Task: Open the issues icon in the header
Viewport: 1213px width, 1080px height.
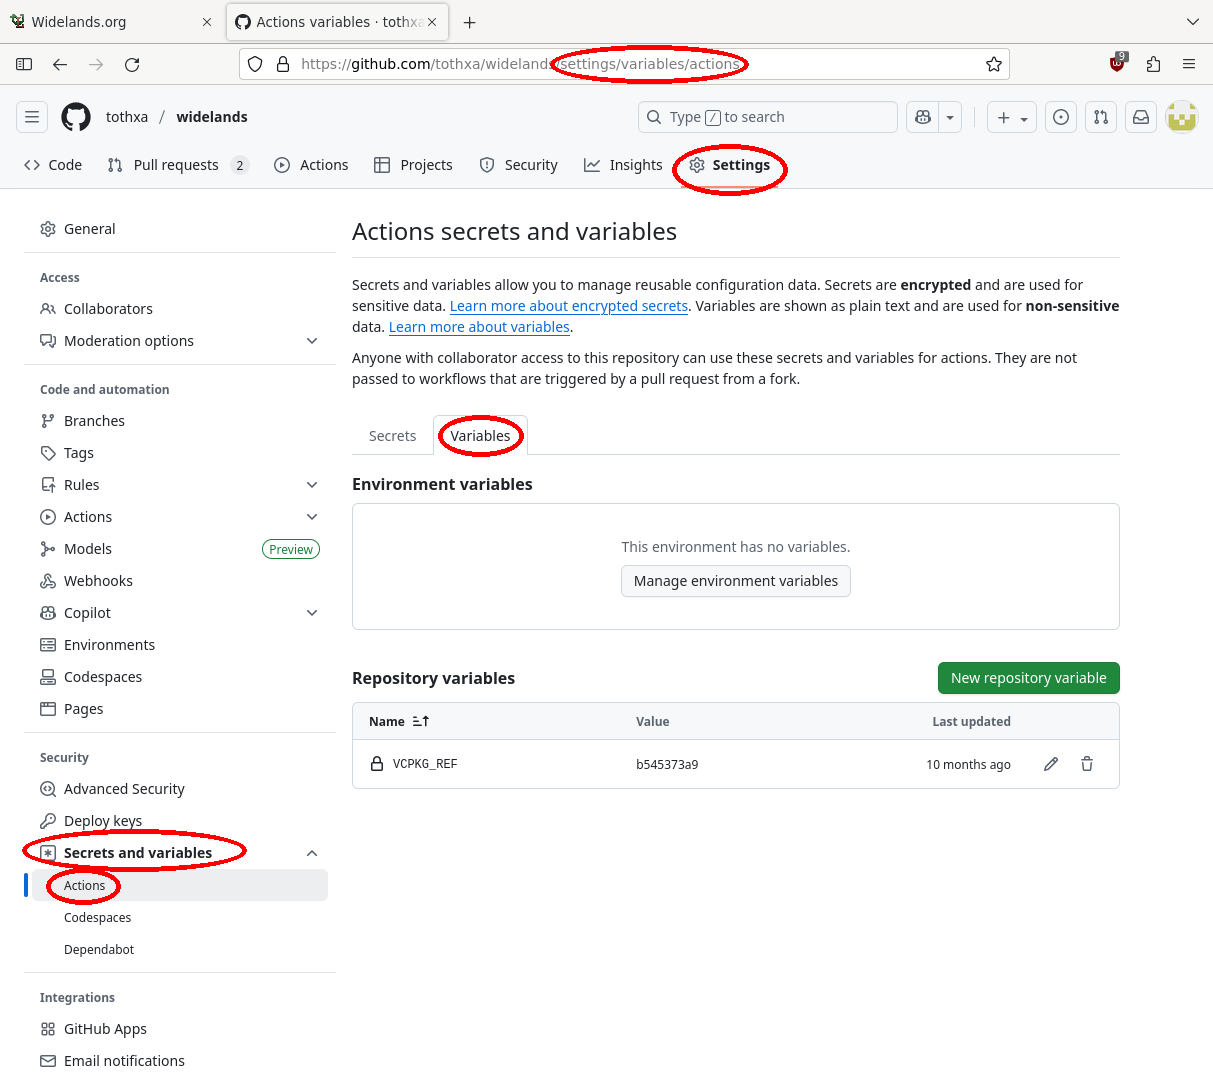Action: click(1061, 117)
